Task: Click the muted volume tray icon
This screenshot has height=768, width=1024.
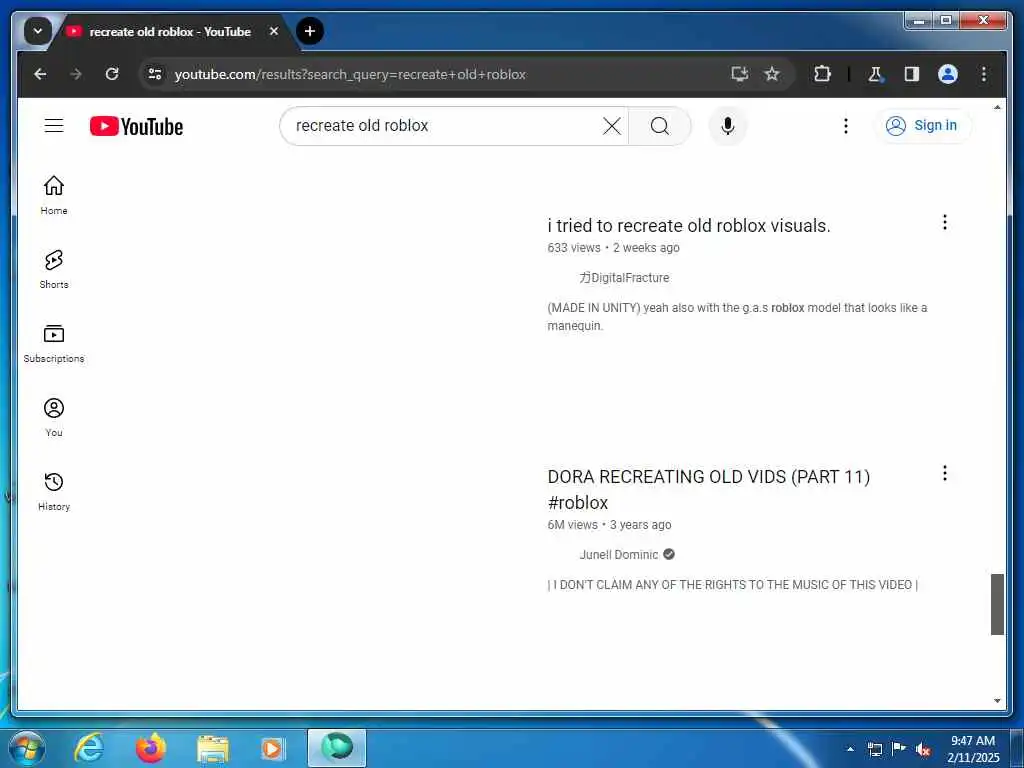Action: [x=923, y=749]
